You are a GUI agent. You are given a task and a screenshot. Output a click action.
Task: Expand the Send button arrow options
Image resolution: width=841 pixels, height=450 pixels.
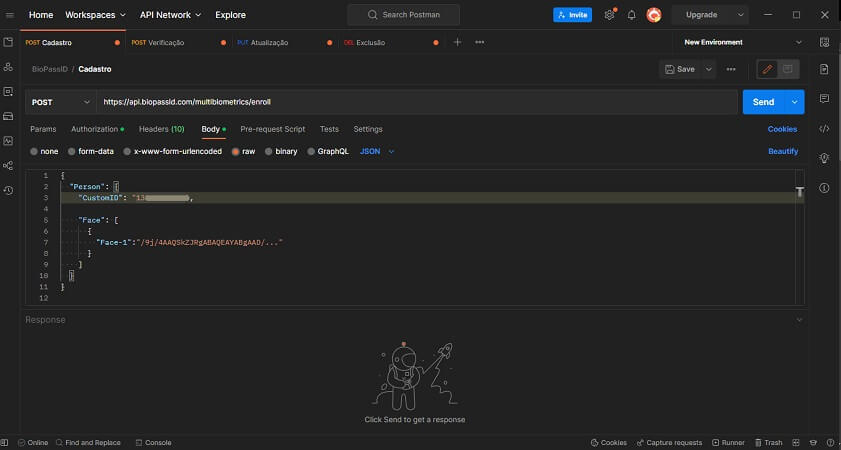pyautogui.click(x=794, y=102)
